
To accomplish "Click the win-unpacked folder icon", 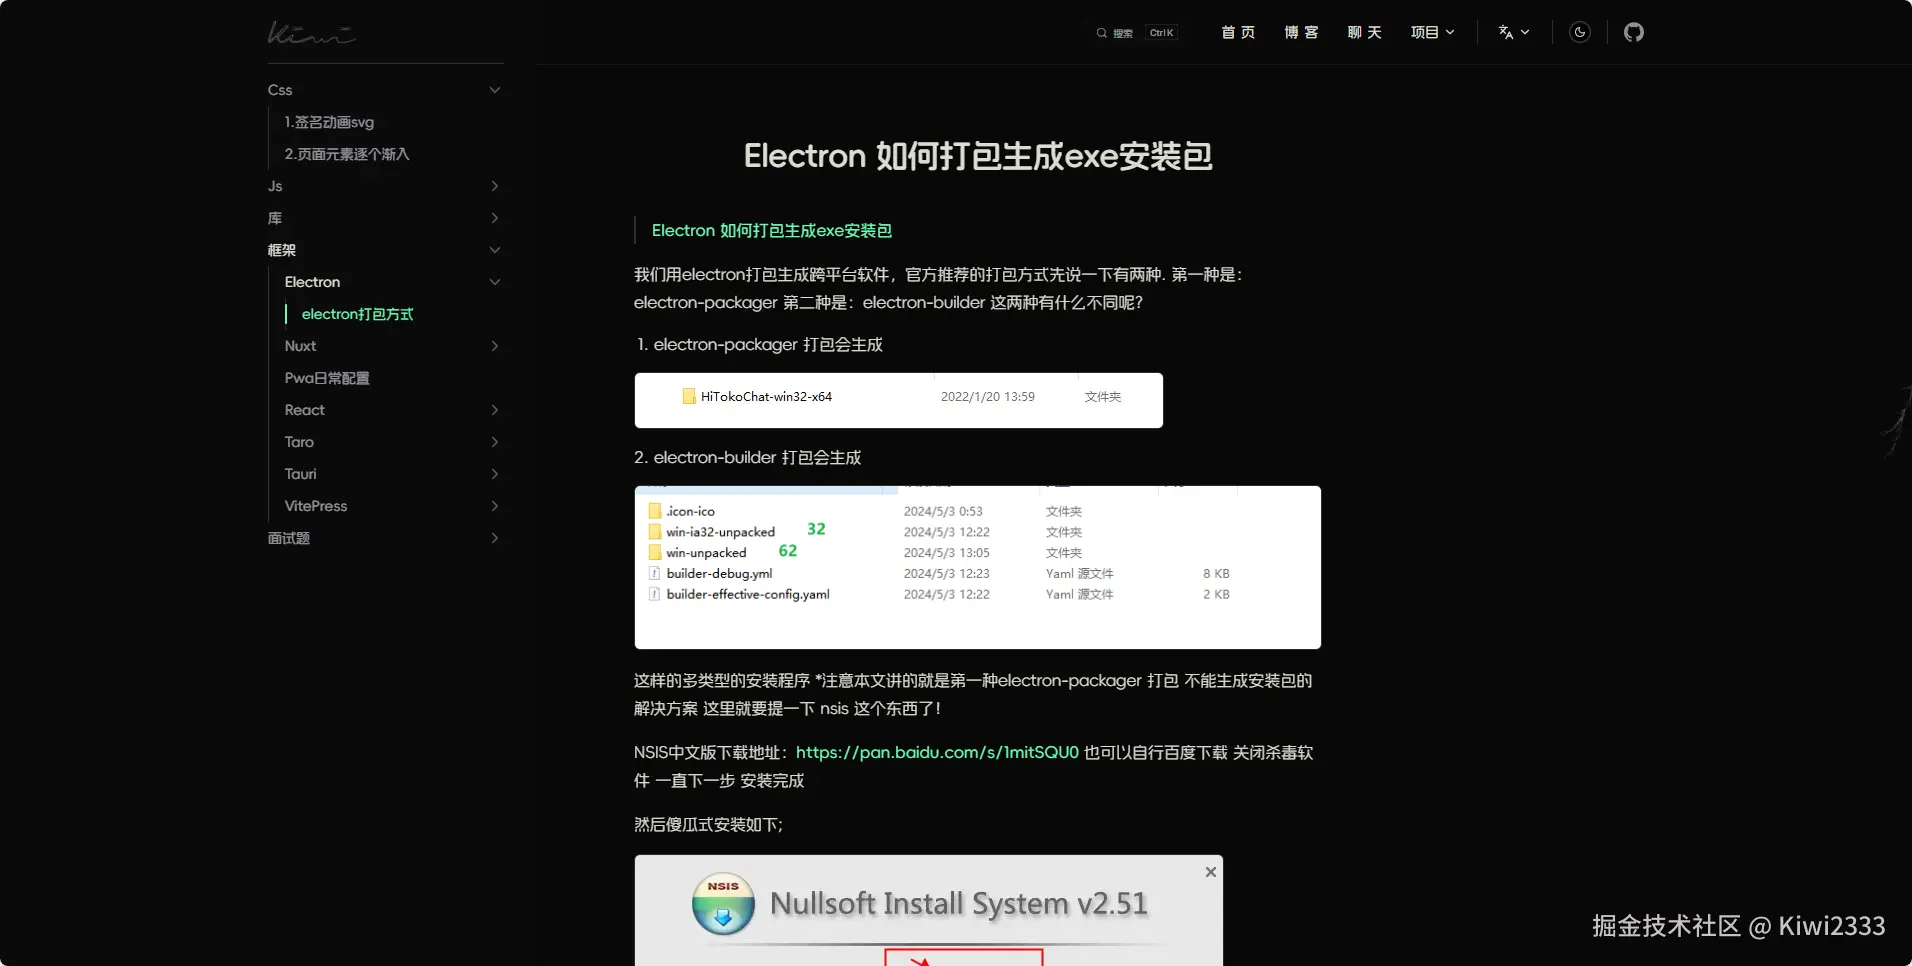I will pos(655,552).
